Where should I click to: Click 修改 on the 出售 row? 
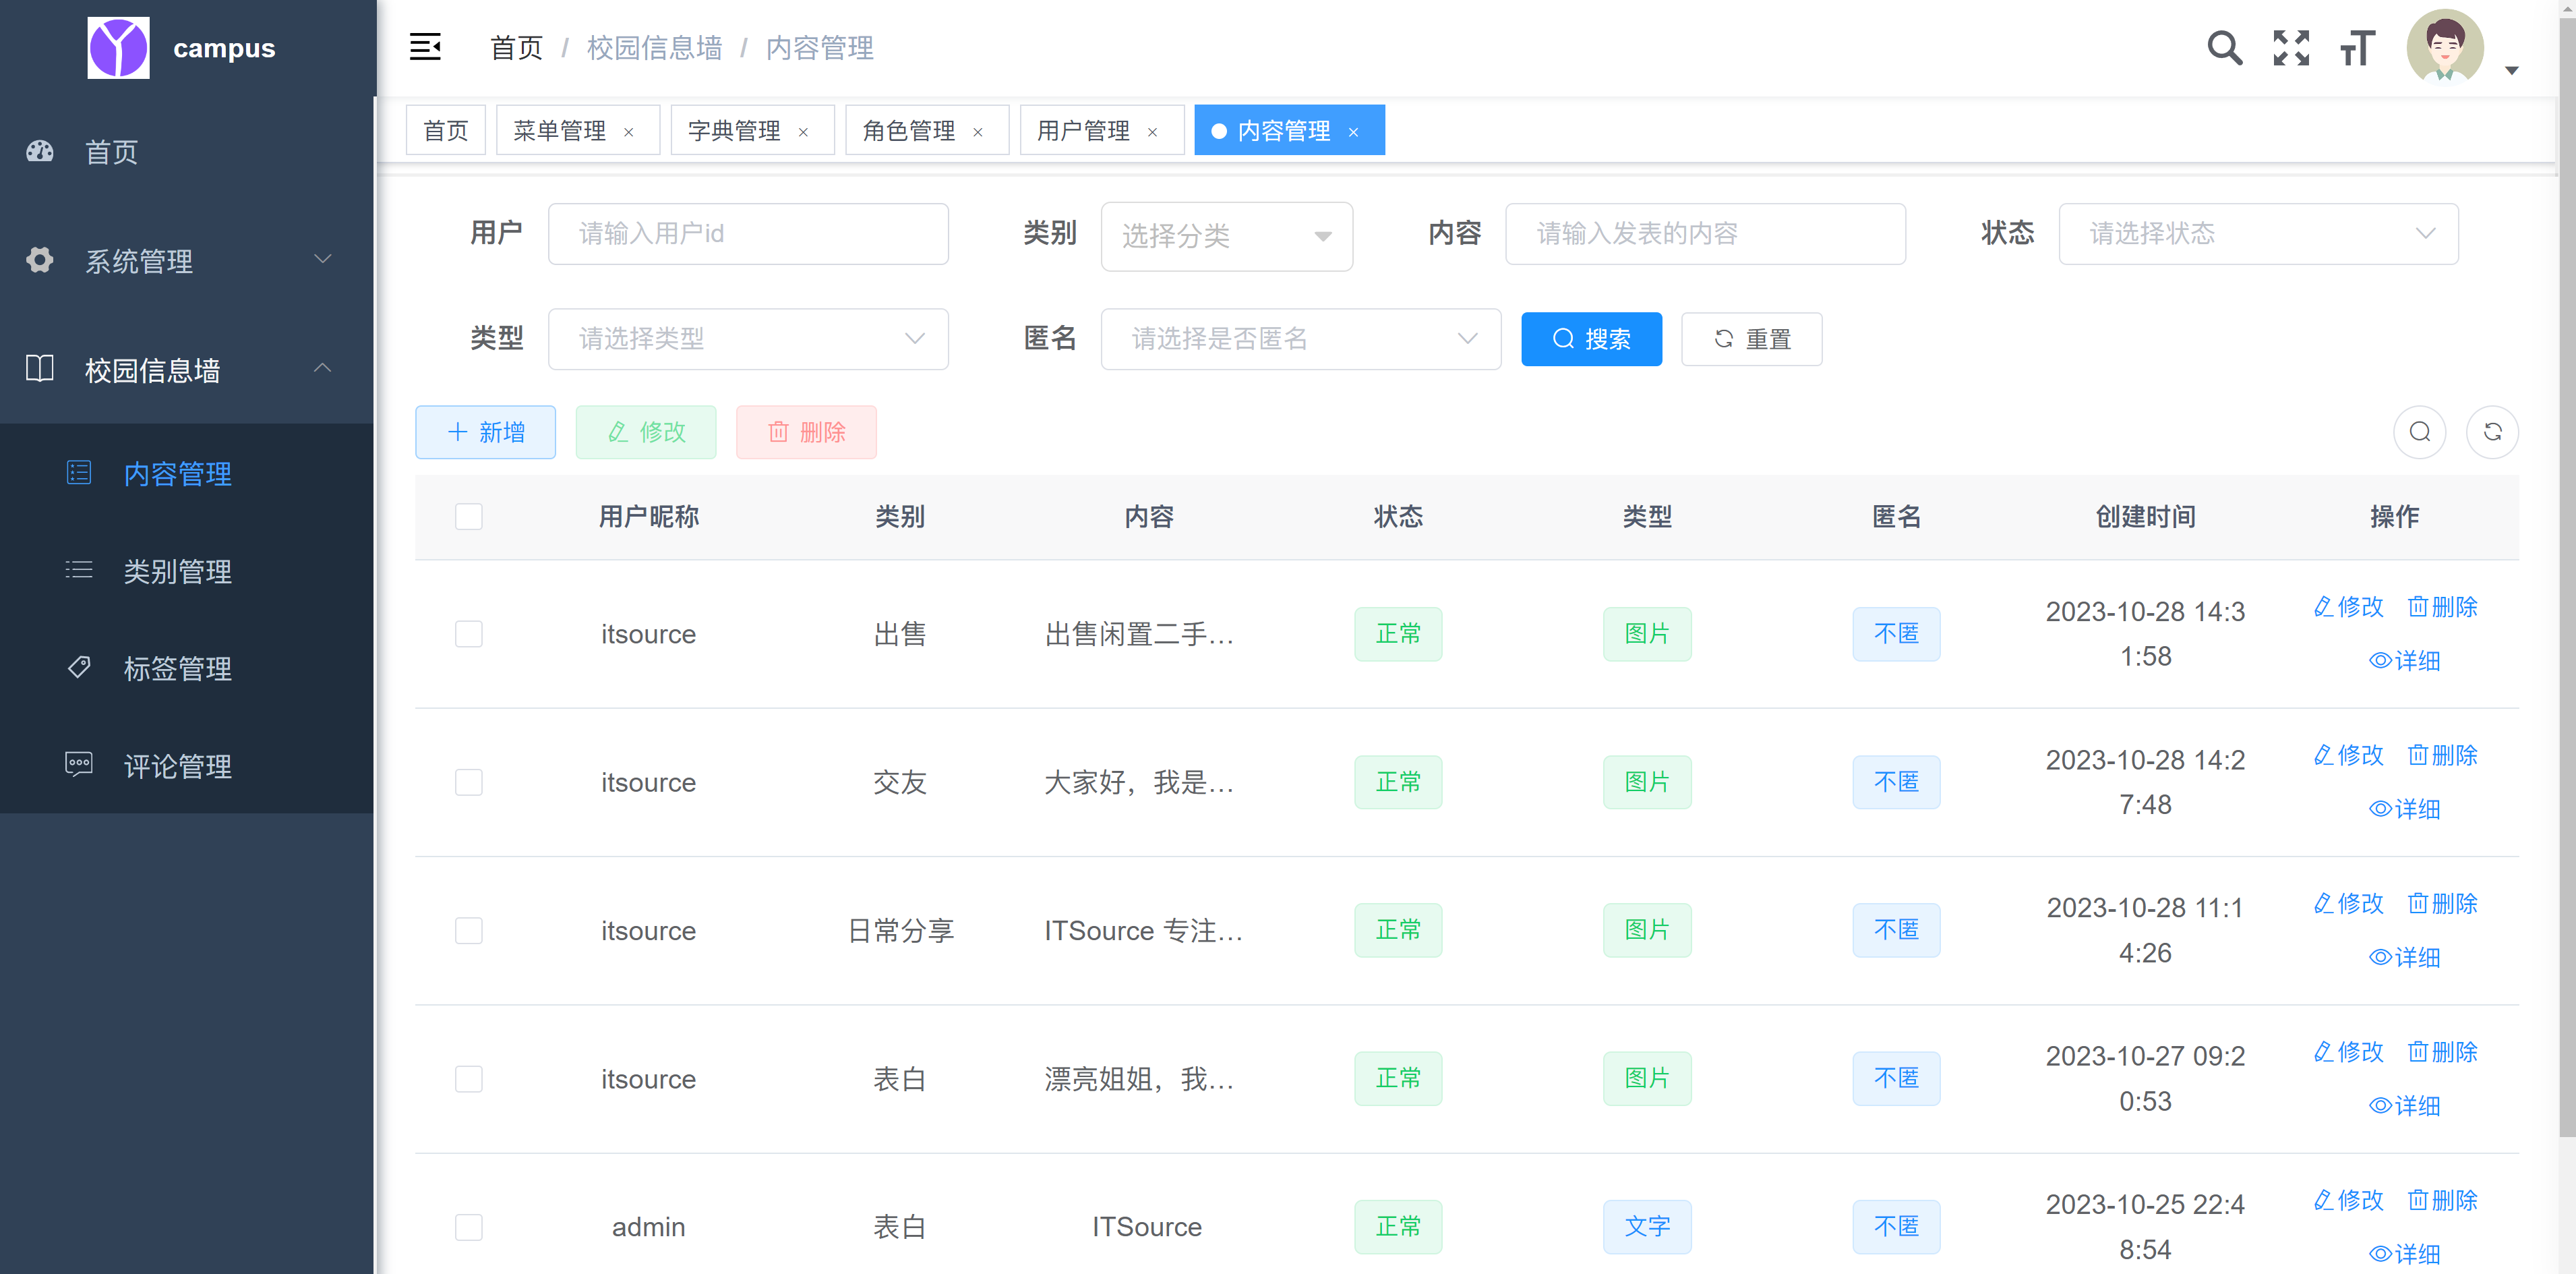[x=2348, y=607]
